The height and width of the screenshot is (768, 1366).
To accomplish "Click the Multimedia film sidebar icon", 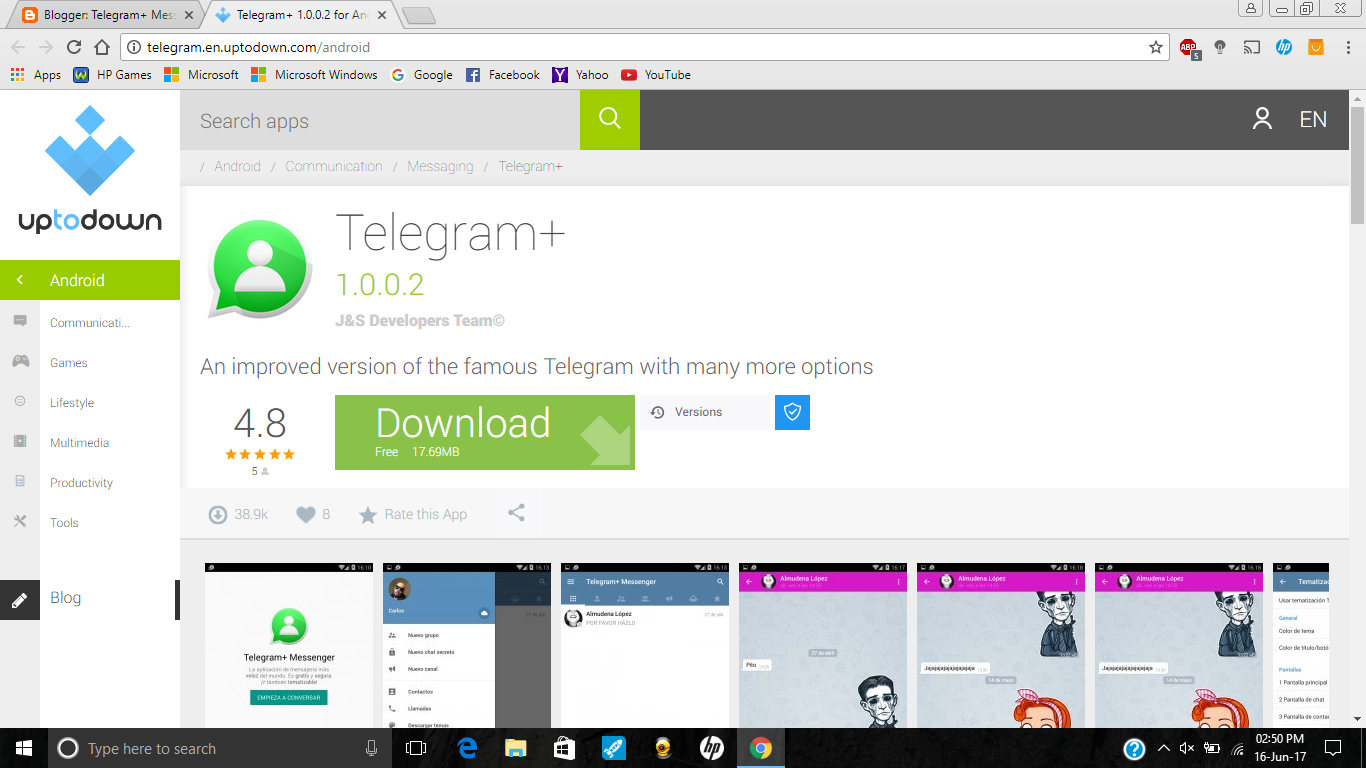I will (20, 441).
